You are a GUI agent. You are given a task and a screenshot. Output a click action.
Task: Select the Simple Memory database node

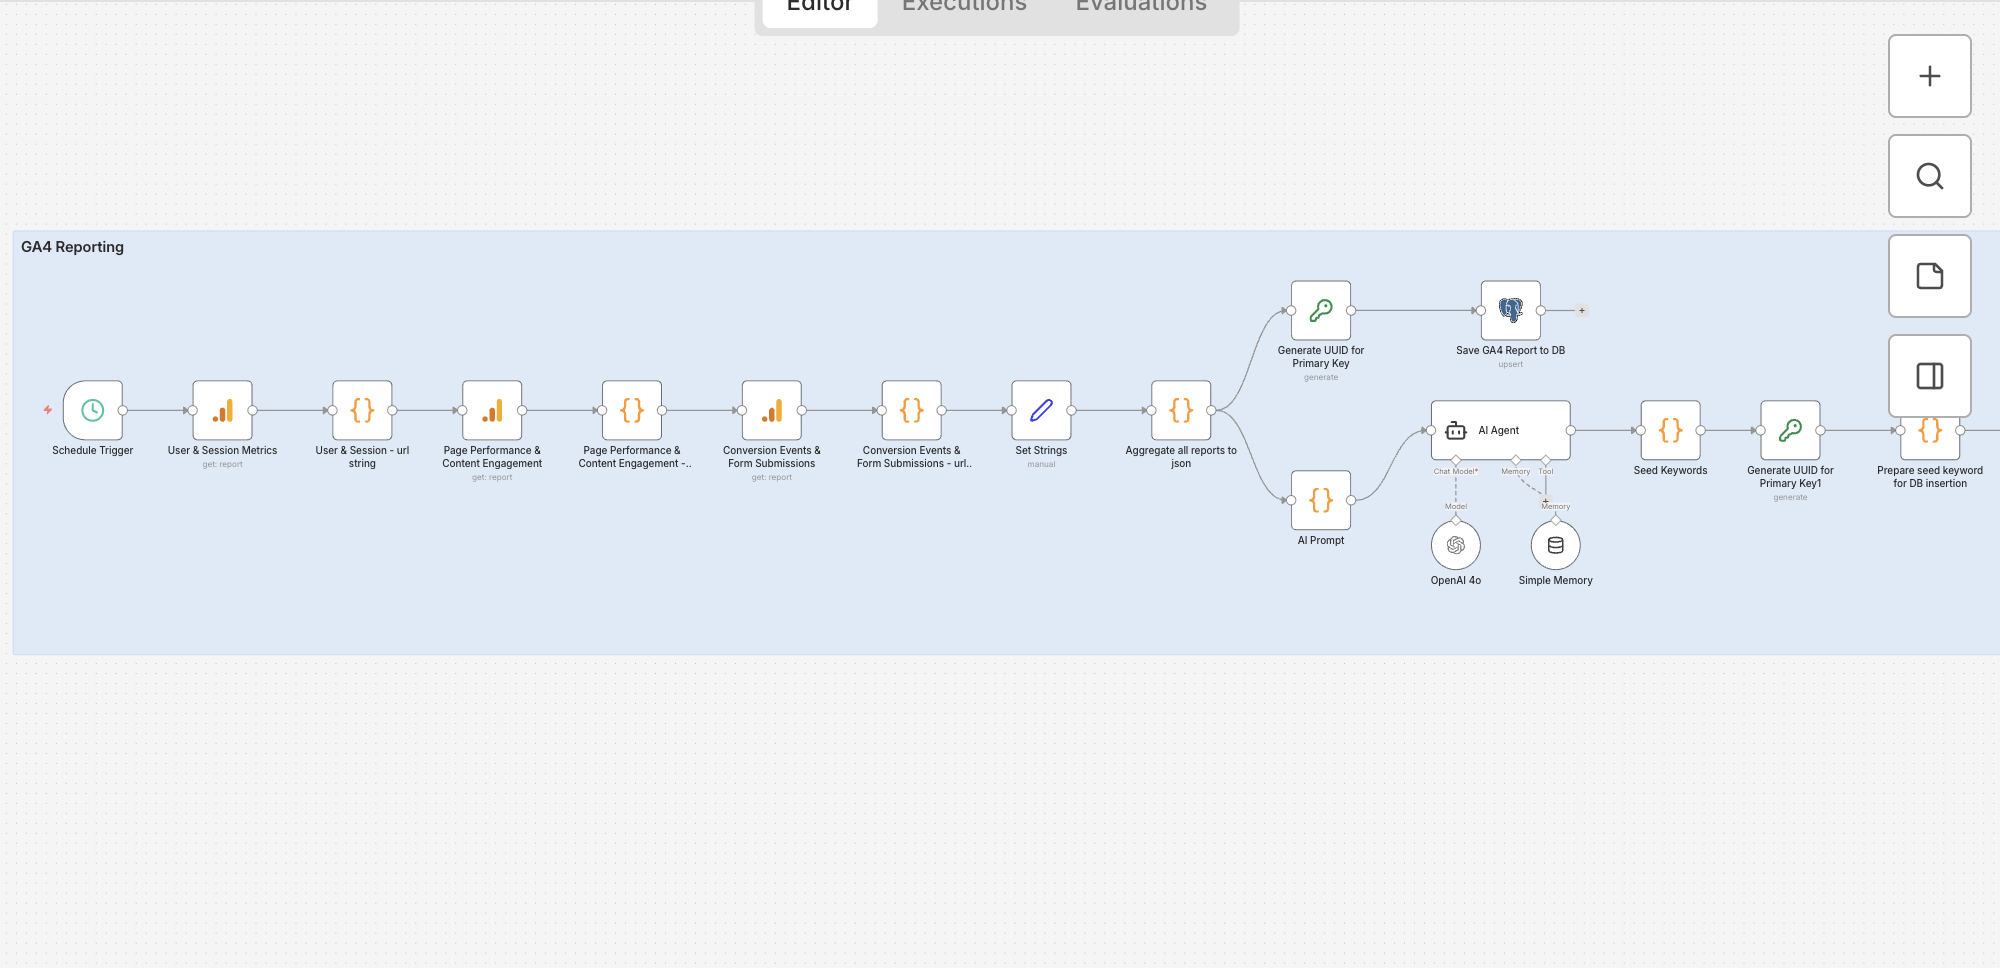click(x=1555, y=545)
